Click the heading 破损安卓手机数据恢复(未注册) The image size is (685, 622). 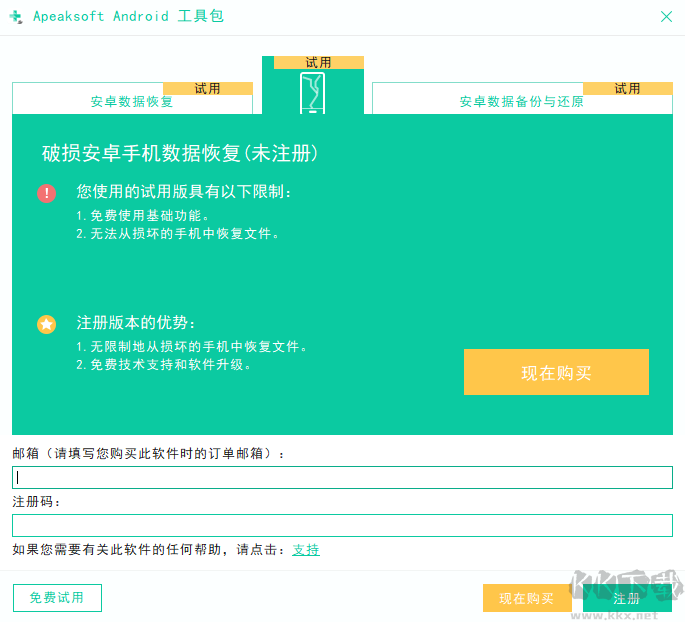(x=180, y=153)
